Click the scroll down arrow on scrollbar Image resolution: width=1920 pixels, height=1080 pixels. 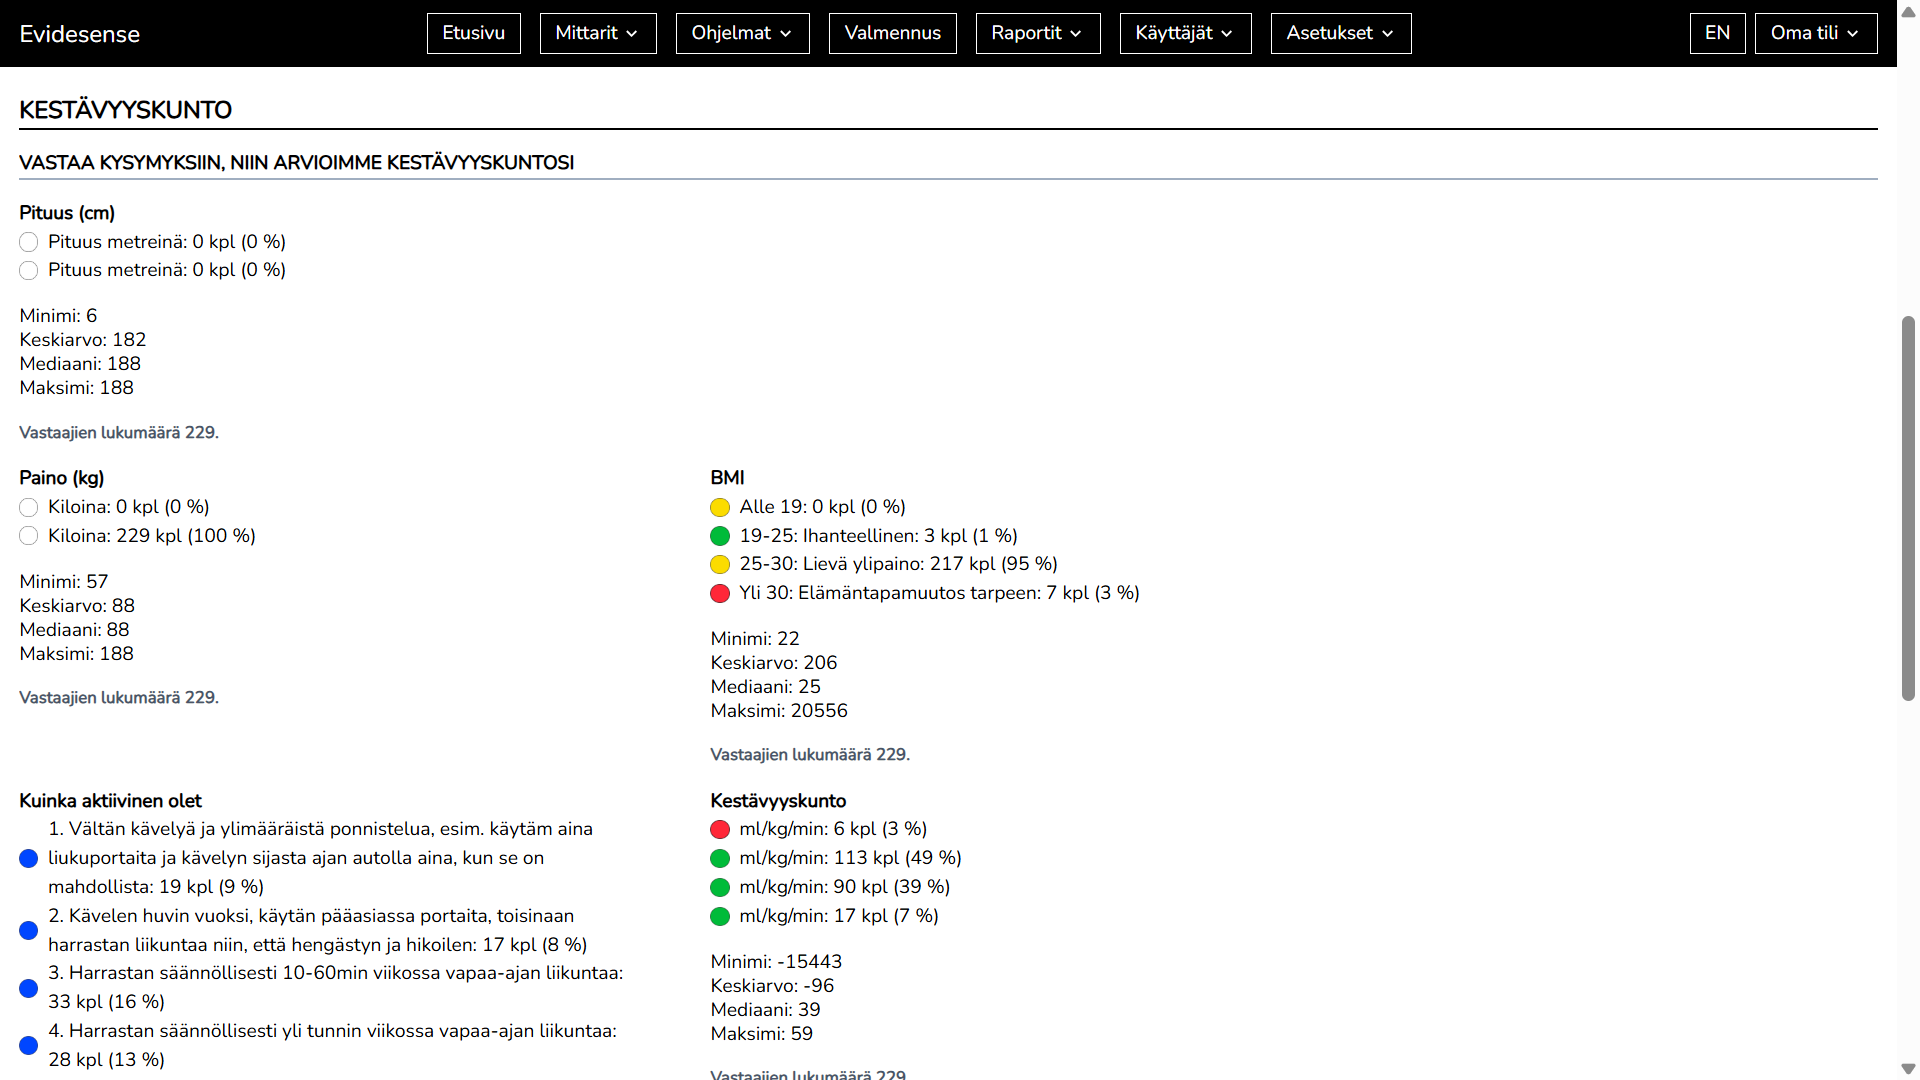click(x=1908, y=1069)
